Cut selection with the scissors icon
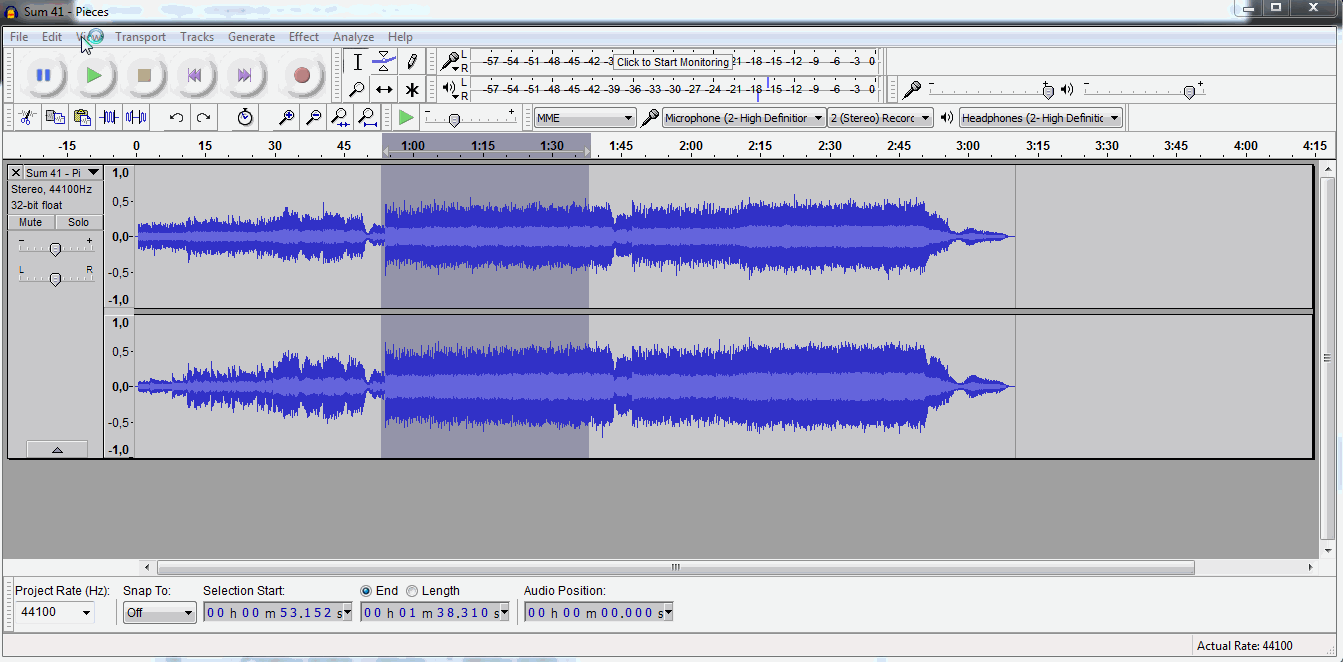 point(28,117)
